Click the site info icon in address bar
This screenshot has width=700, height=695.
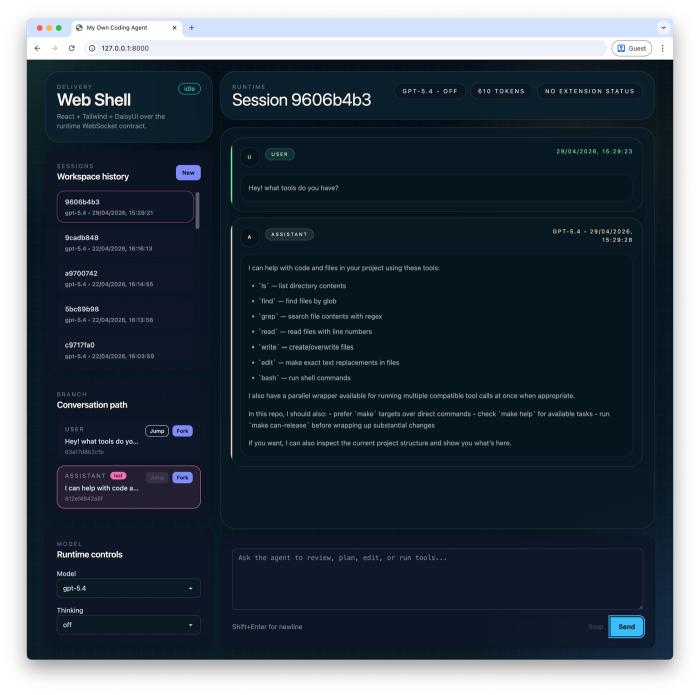coord(92,48)
